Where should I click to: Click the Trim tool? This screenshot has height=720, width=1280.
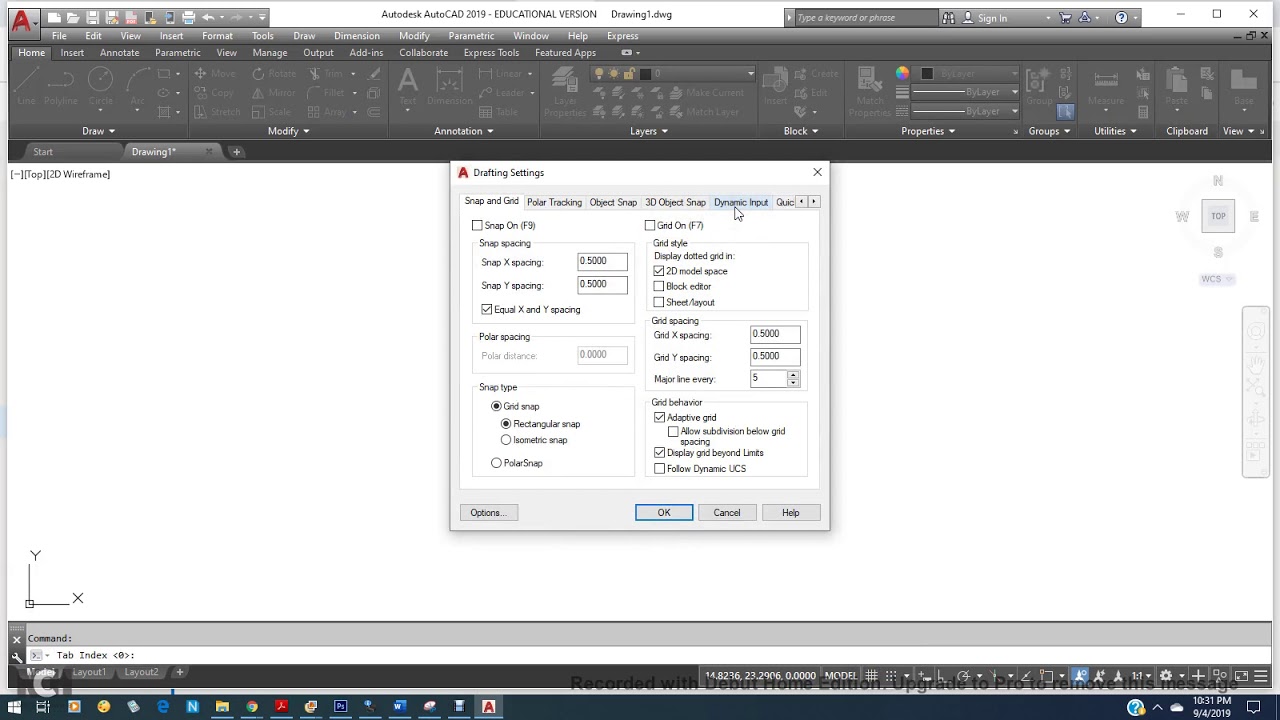[326, 73]
